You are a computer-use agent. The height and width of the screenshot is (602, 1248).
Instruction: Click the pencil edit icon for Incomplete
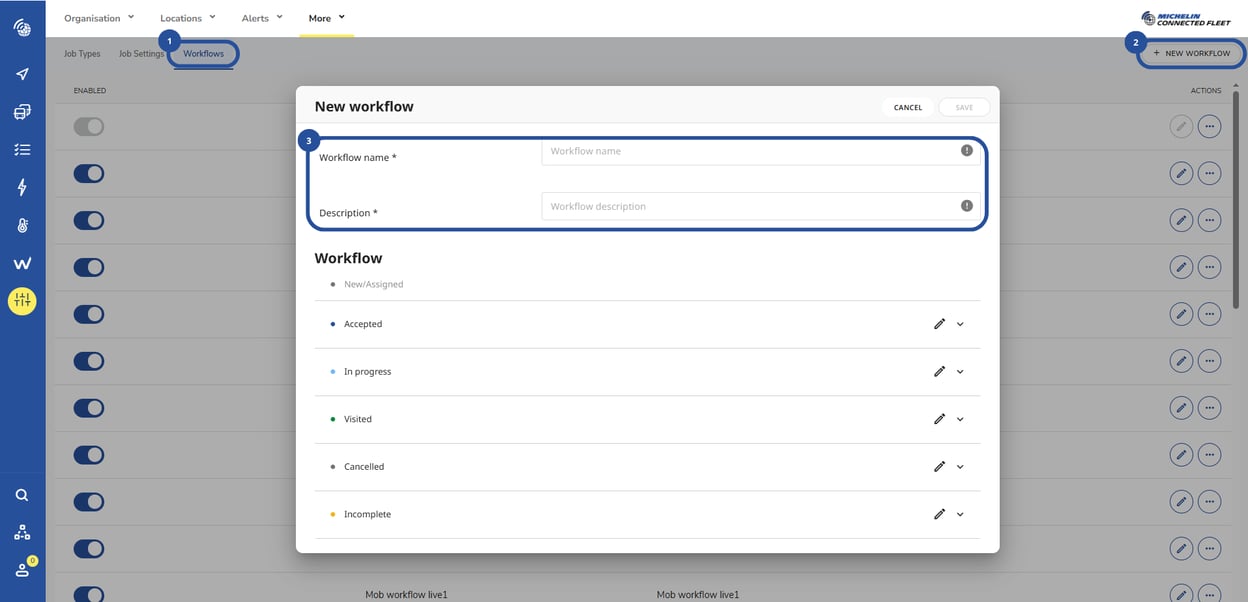(939, 514)
